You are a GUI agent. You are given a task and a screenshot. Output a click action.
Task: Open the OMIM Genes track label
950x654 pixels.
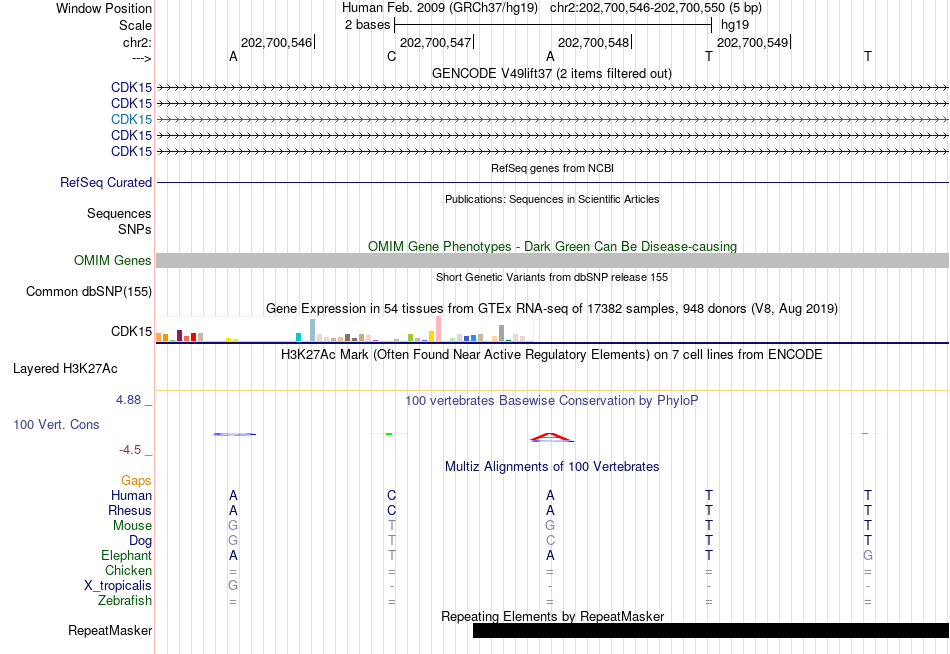(x=113, y=261)
